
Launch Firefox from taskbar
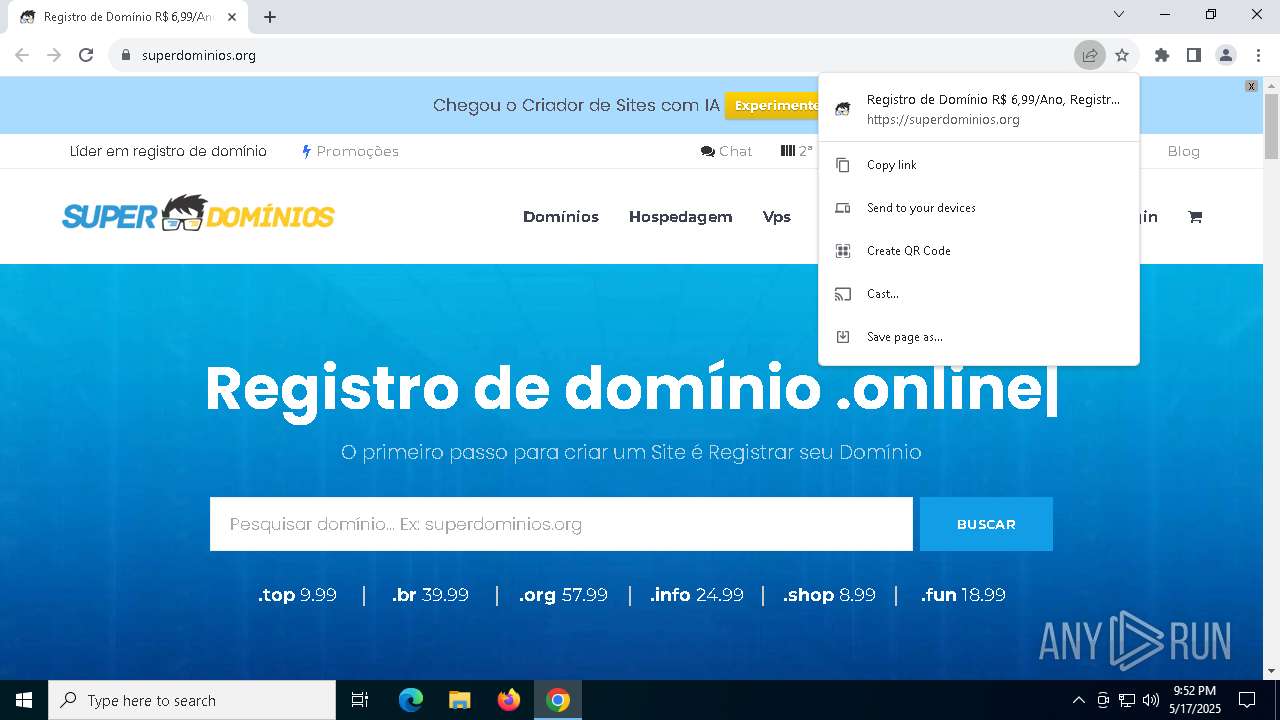click(x=509, y=700)
